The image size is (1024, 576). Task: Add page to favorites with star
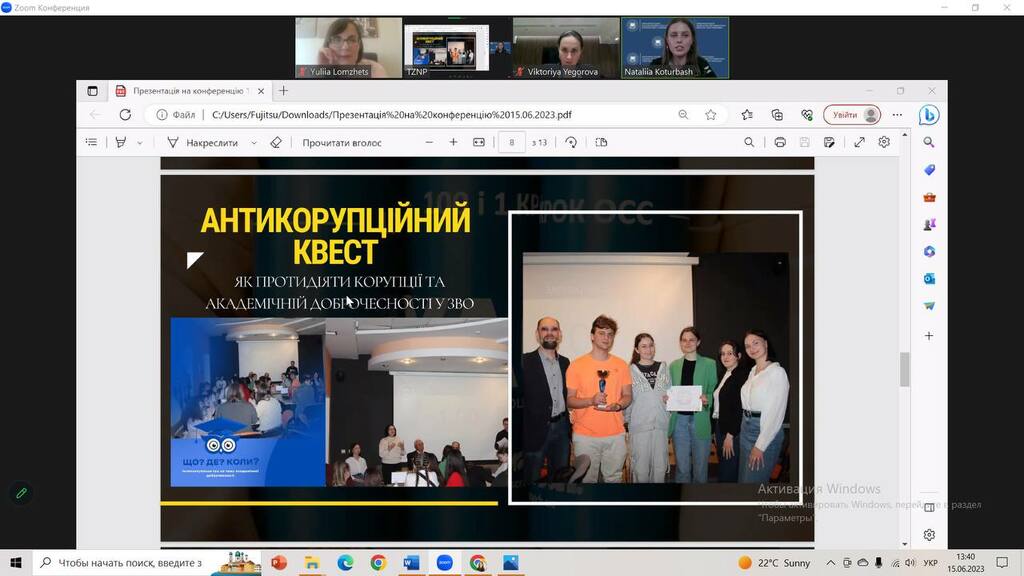[711, 115]
